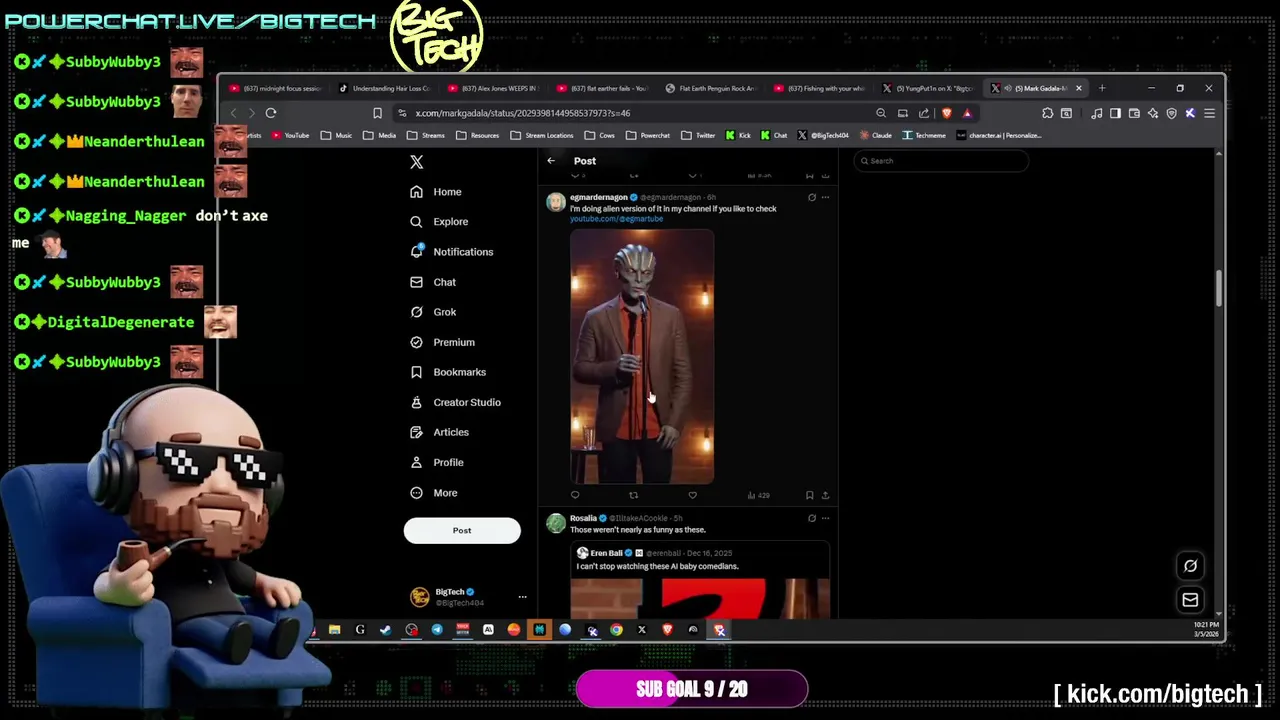Open Brave Shields icon
This screenshot has height=720, width=1280.
click(947, 113)
